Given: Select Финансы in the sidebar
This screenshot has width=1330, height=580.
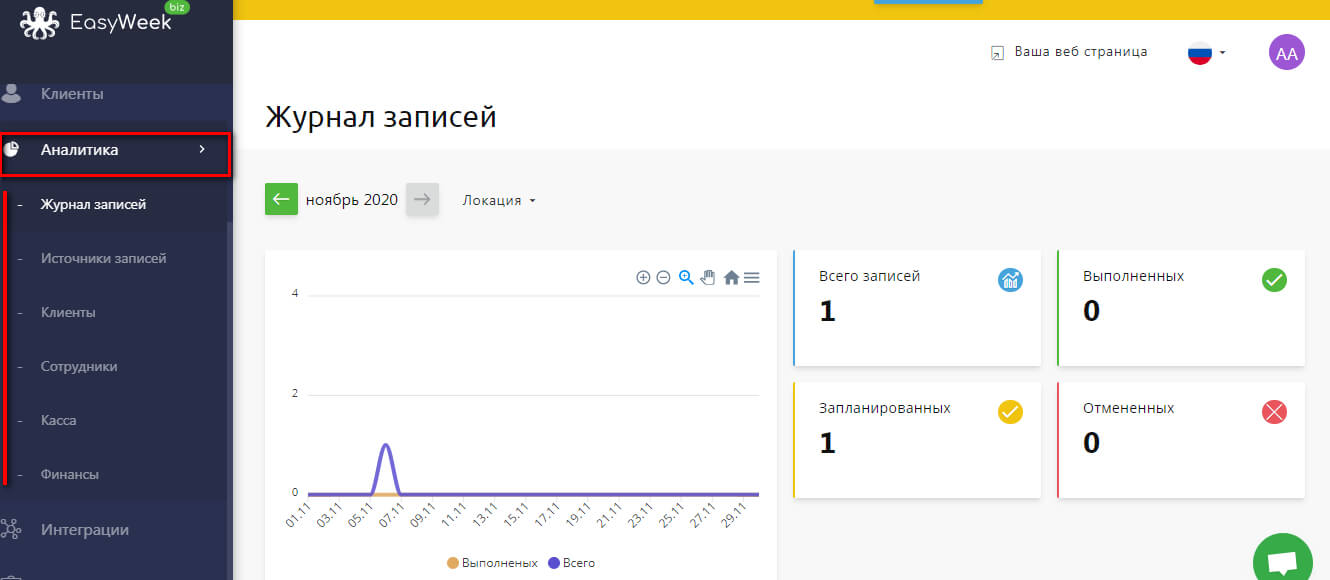Looking at the screenshot, I should (69, 474).
